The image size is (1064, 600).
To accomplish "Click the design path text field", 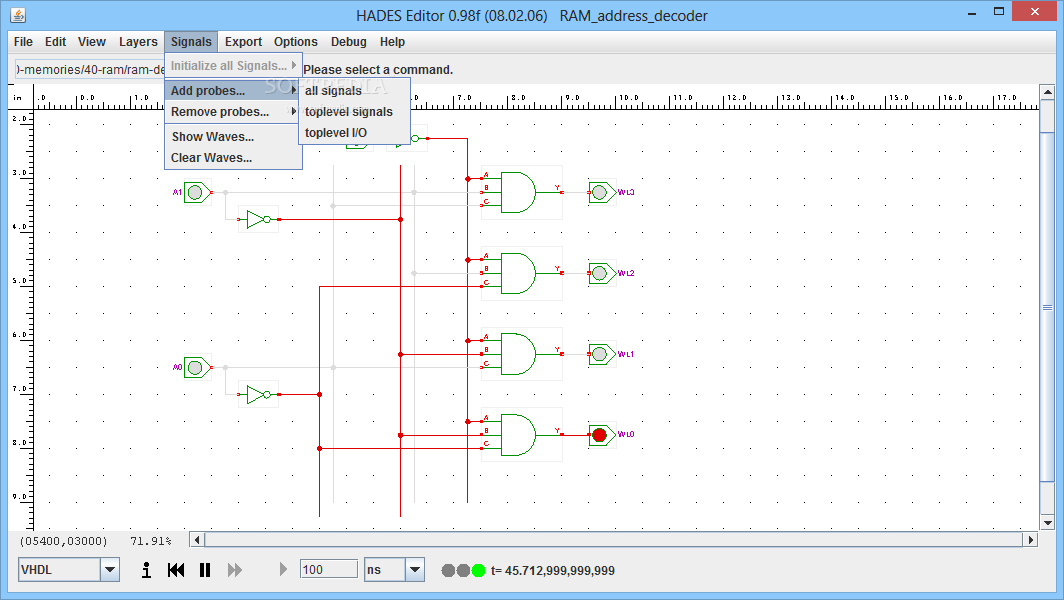I will point(90,69).
